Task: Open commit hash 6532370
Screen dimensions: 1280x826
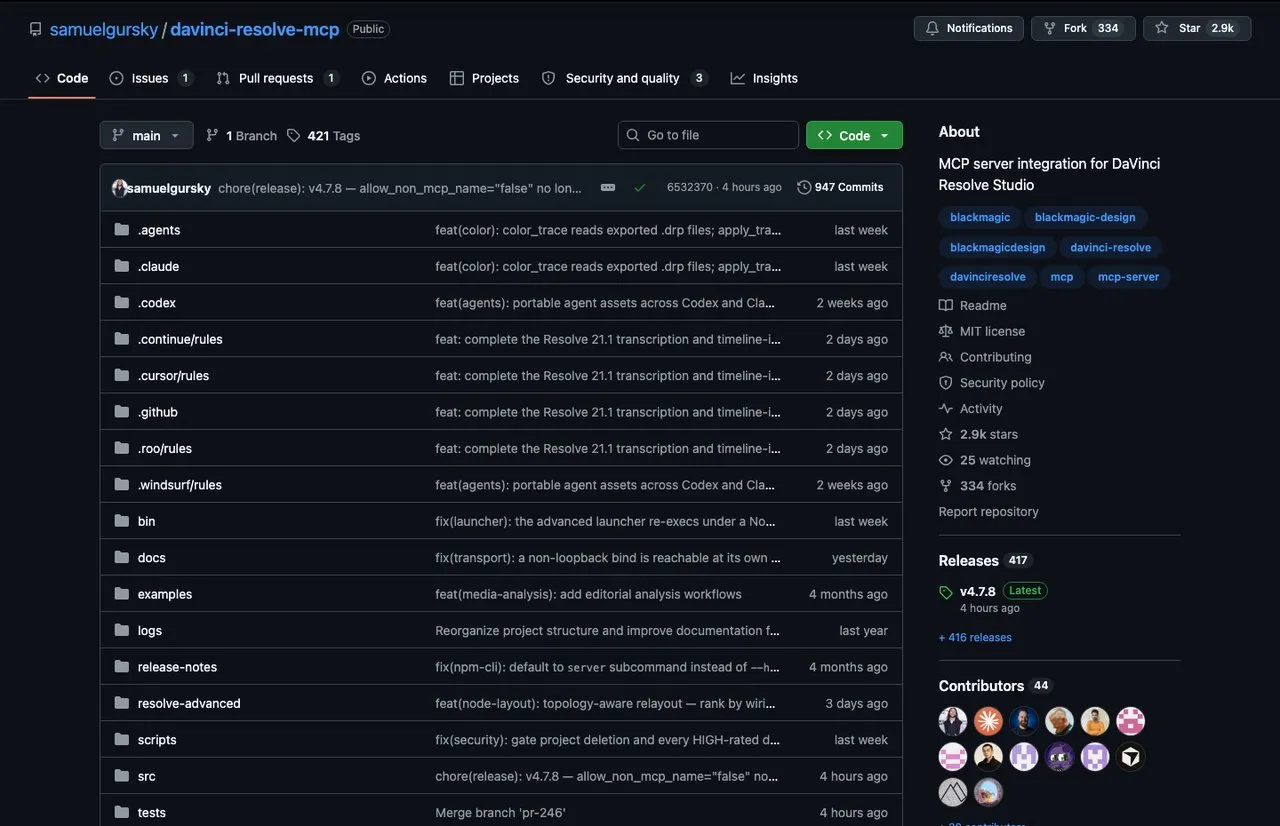Action: 690,187
